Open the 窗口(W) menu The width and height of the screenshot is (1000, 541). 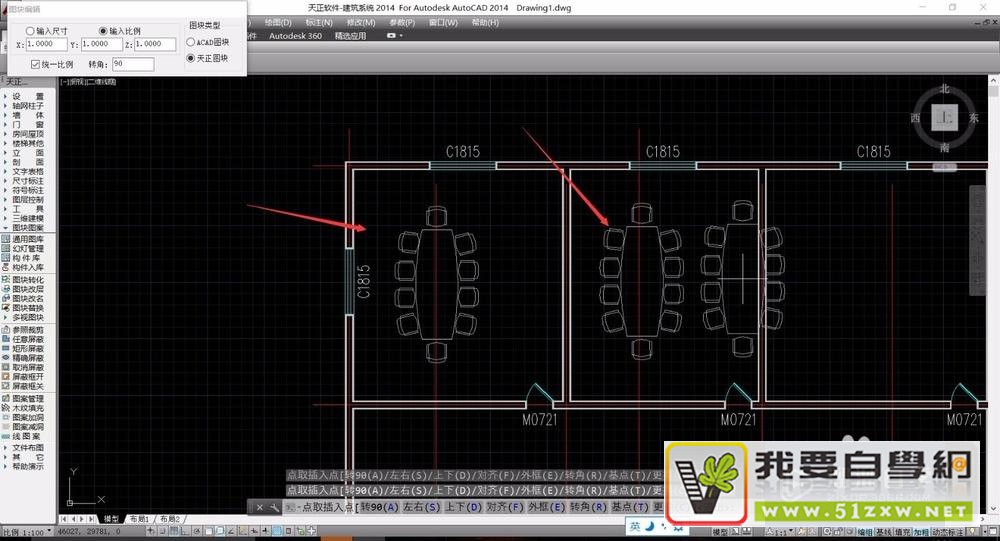pos(443,22)
